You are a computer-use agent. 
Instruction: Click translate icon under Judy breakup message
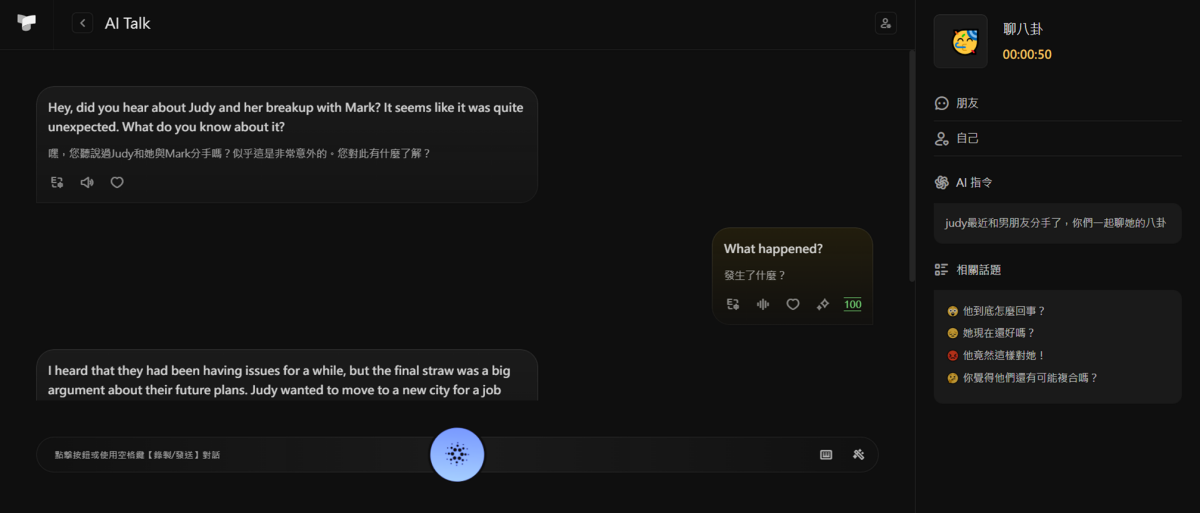tap(58, 182)
